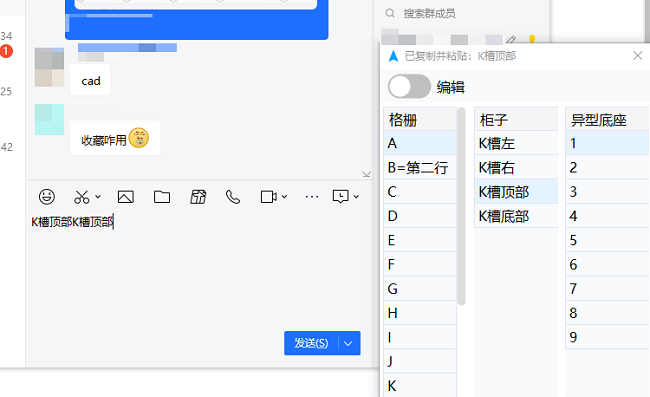The width and height of the screenshot is (650, 397).
Task: Select item 3 in 异型底座 list
Action: pyautogui.click(x=607, y=191)
